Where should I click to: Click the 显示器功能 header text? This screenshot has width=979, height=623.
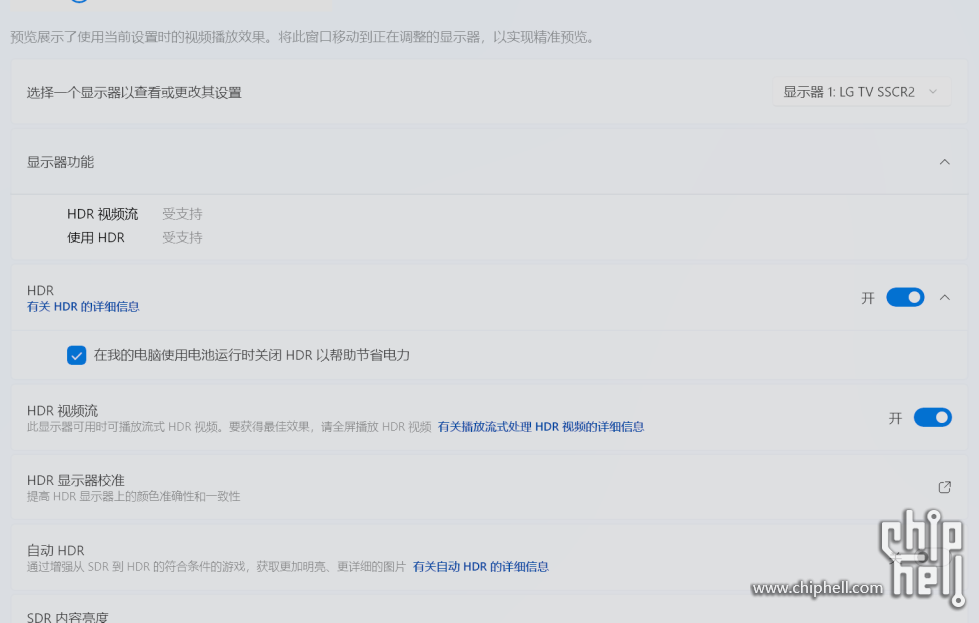click(x=60, y=162)
